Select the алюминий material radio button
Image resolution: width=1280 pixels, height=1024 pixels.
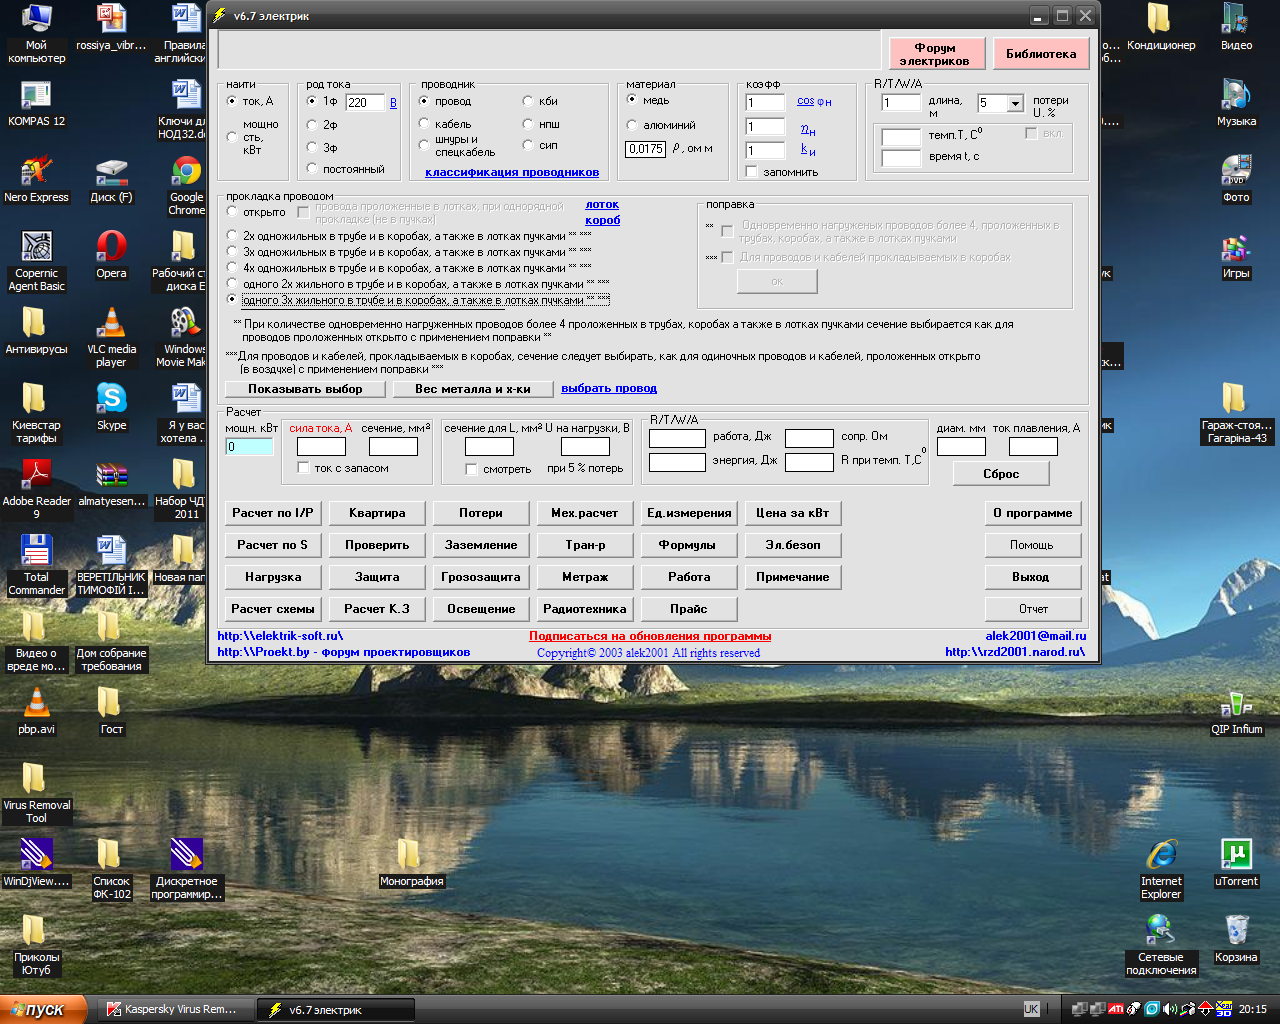pos(632,125)
